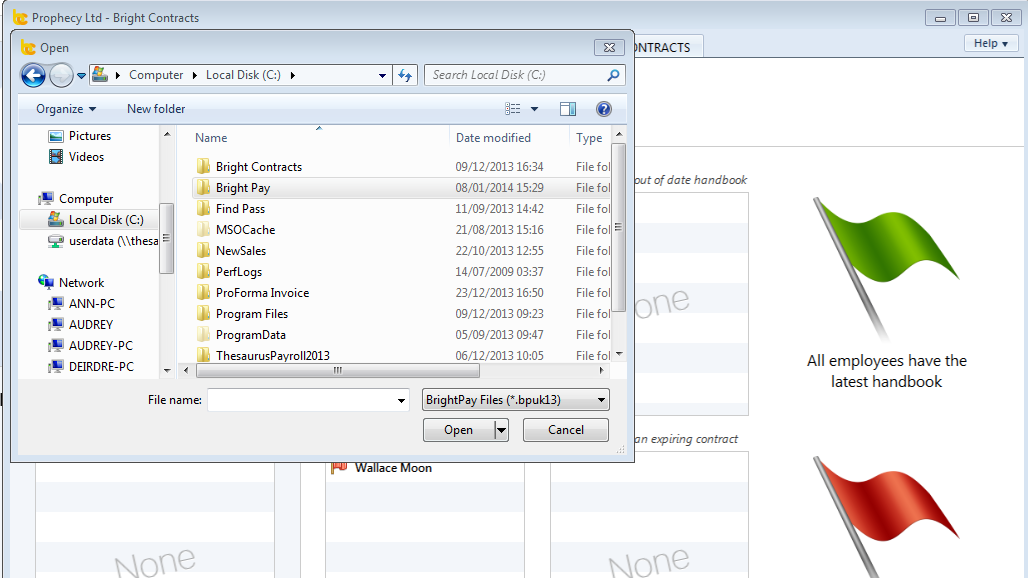The height and width of the screenshot is (578, 1028).
Task: Select the AUDREY network computer
Action: coord(90,324)
